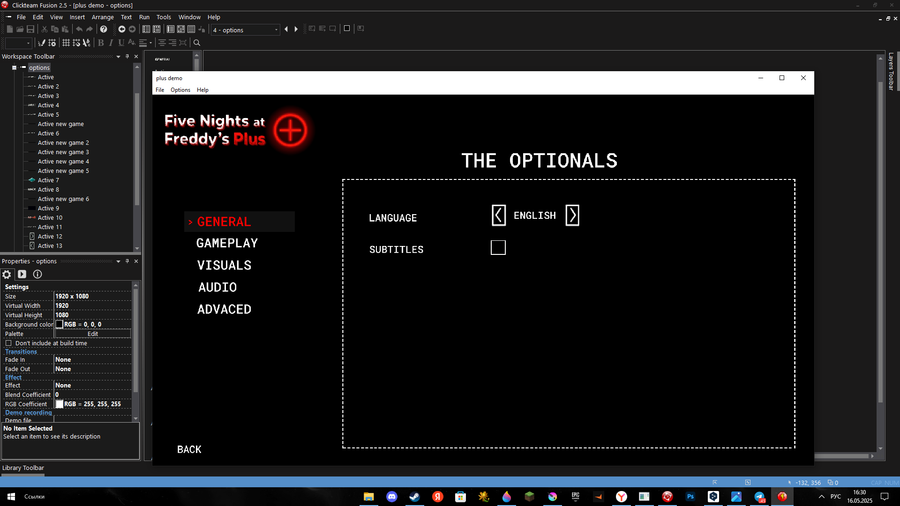Screen dimensions: 900x506
Task: Click the Underline U formatting icon
Action: pyautogui.click(x=121, y=43)
